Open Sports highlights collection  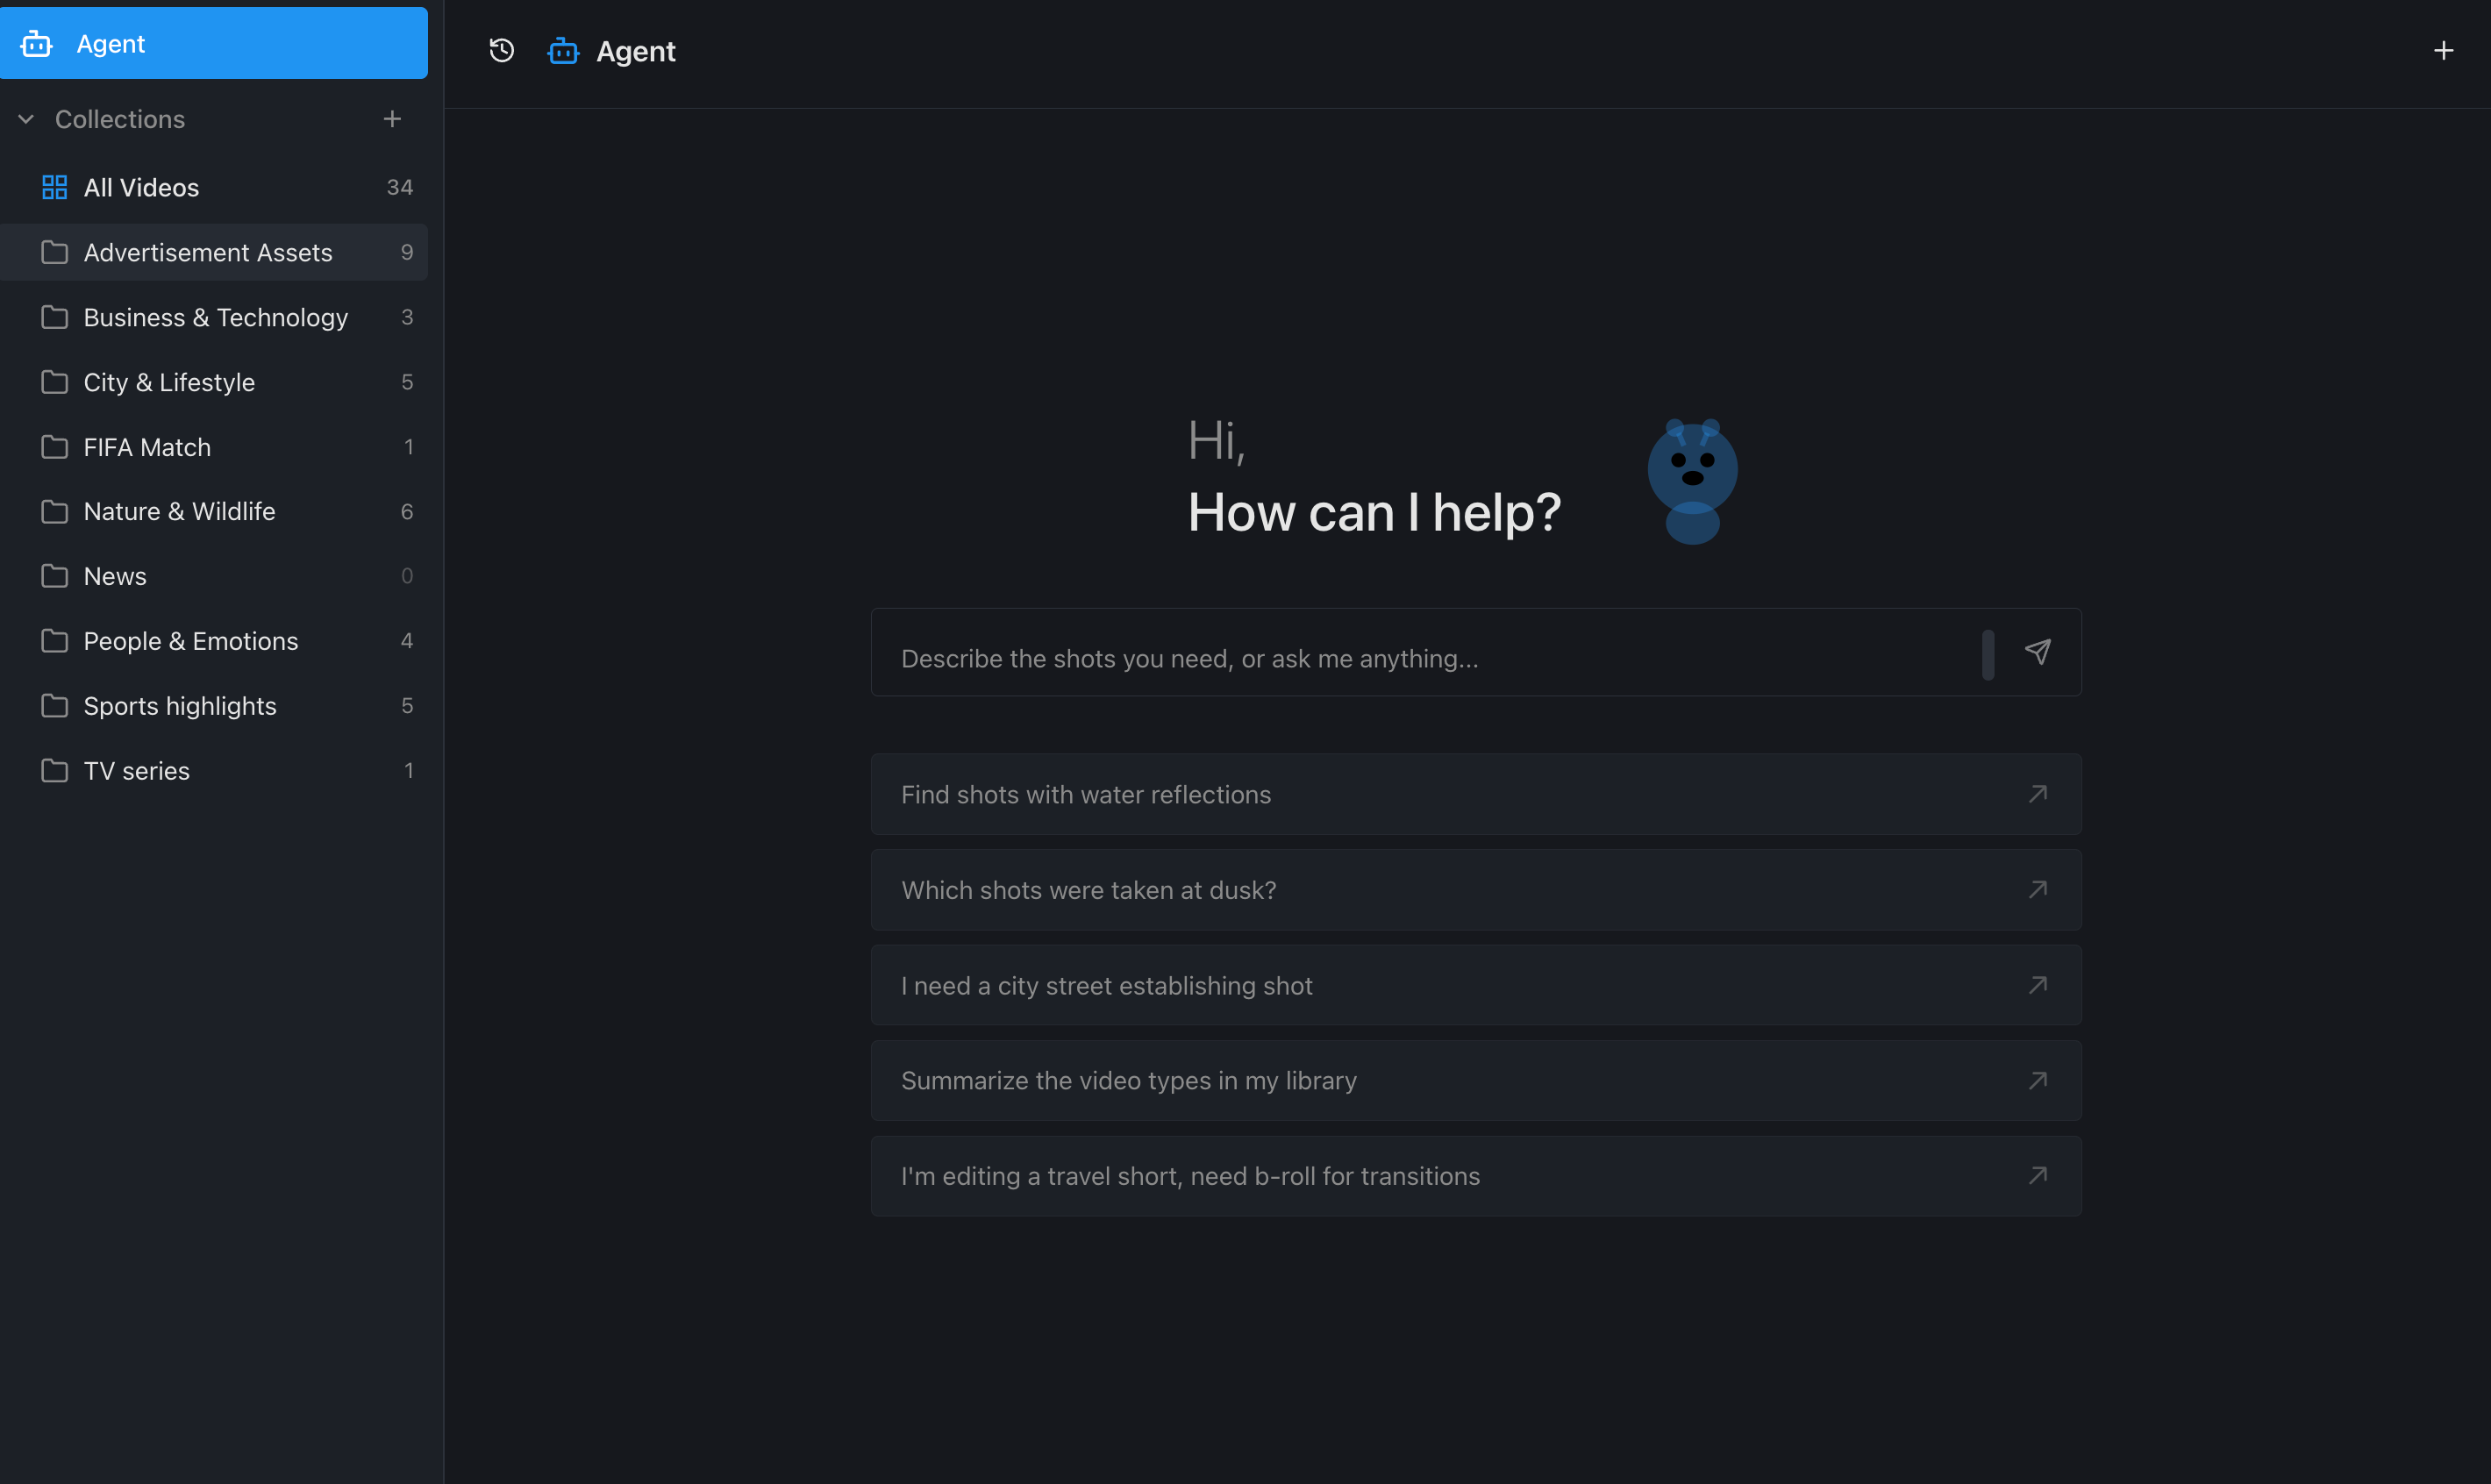[214, 706]
